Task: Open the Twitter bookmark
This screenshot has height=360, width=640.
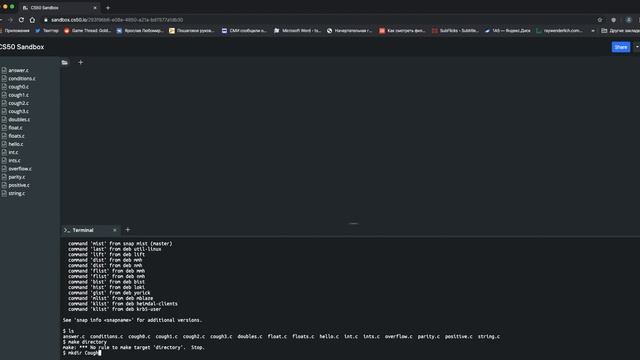Action: [x=47, y=31]
